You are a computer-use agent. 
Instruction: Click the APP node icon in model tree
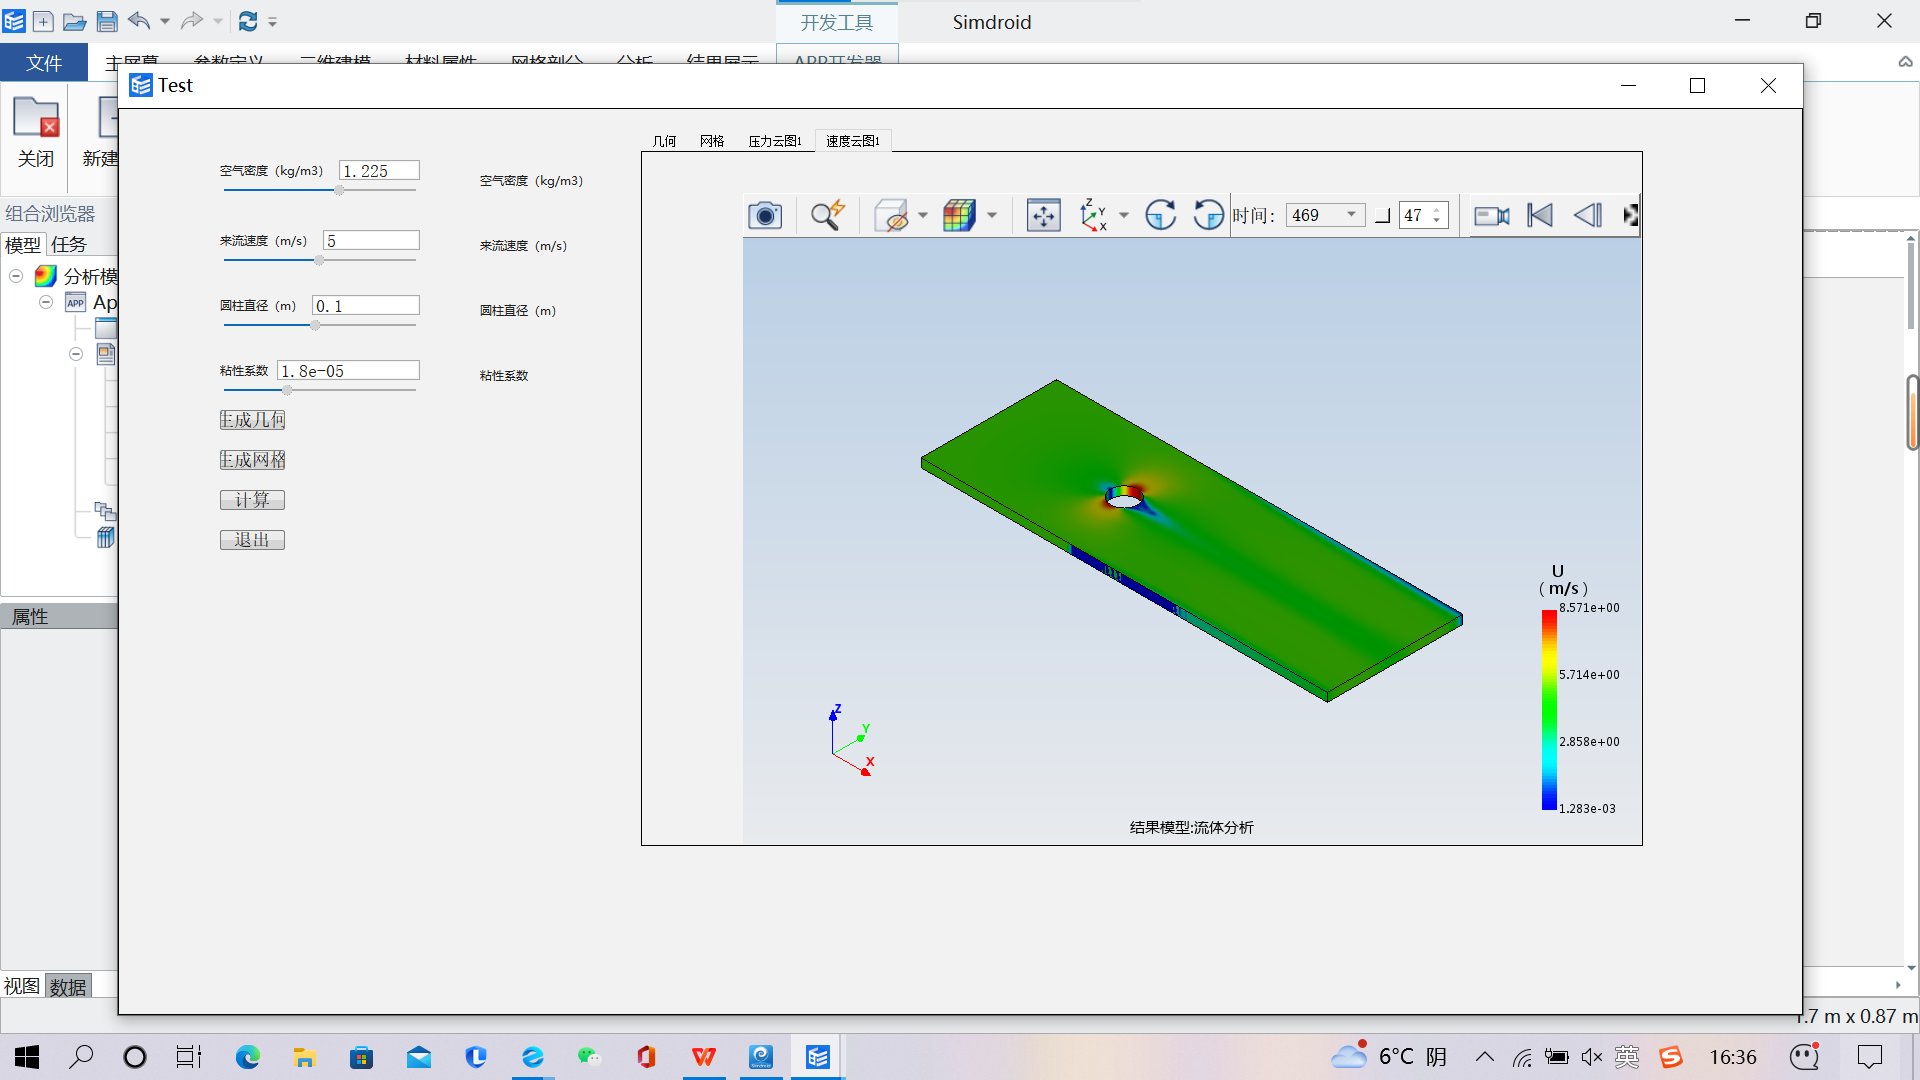click(x=76, y=302)
